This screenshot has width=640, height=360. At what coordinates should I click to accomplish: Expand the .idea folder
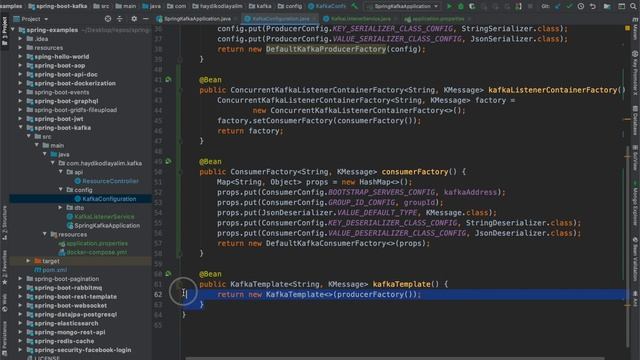[20, 39]
